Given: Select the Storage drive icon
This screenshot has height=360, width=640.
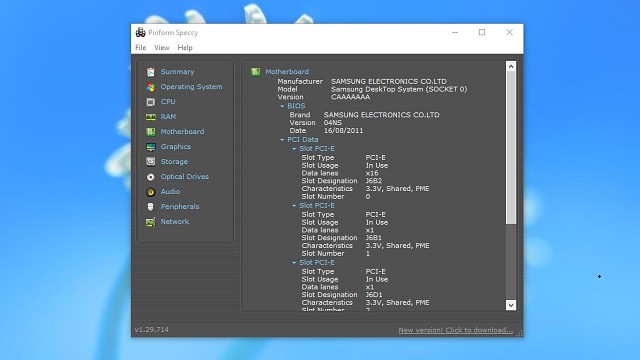Looking at the screenshot, I should pyautogui.click(x=151, y=162).
